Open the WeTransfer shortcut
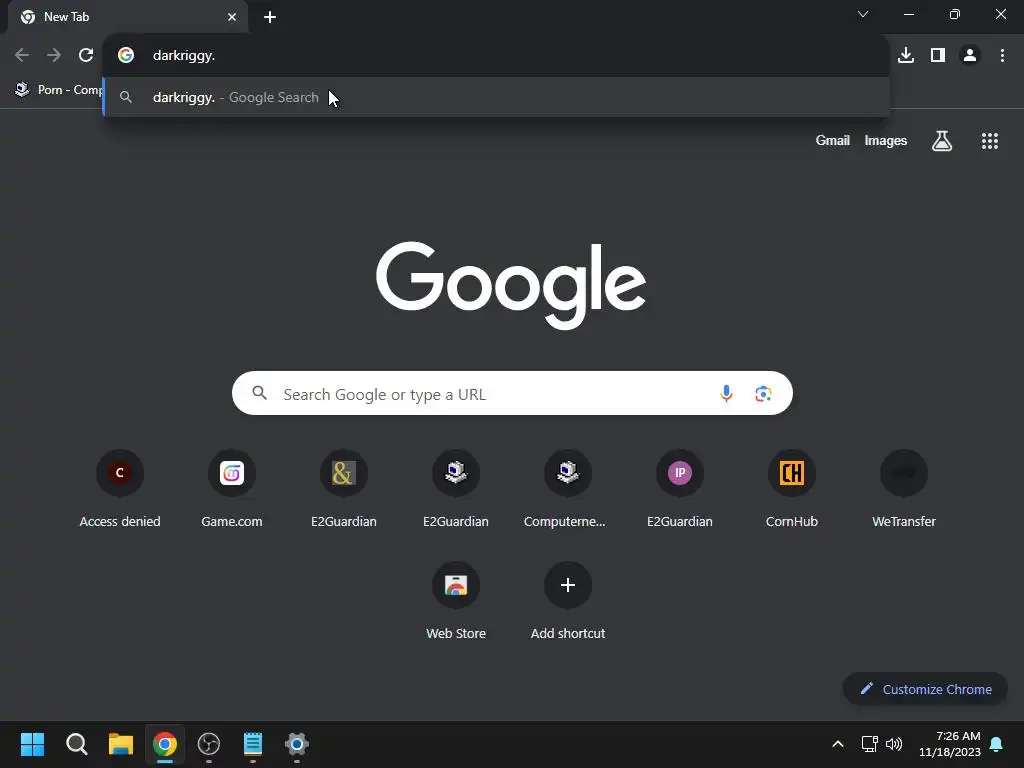The image size is (1024, 768). (x=904, y=488)
